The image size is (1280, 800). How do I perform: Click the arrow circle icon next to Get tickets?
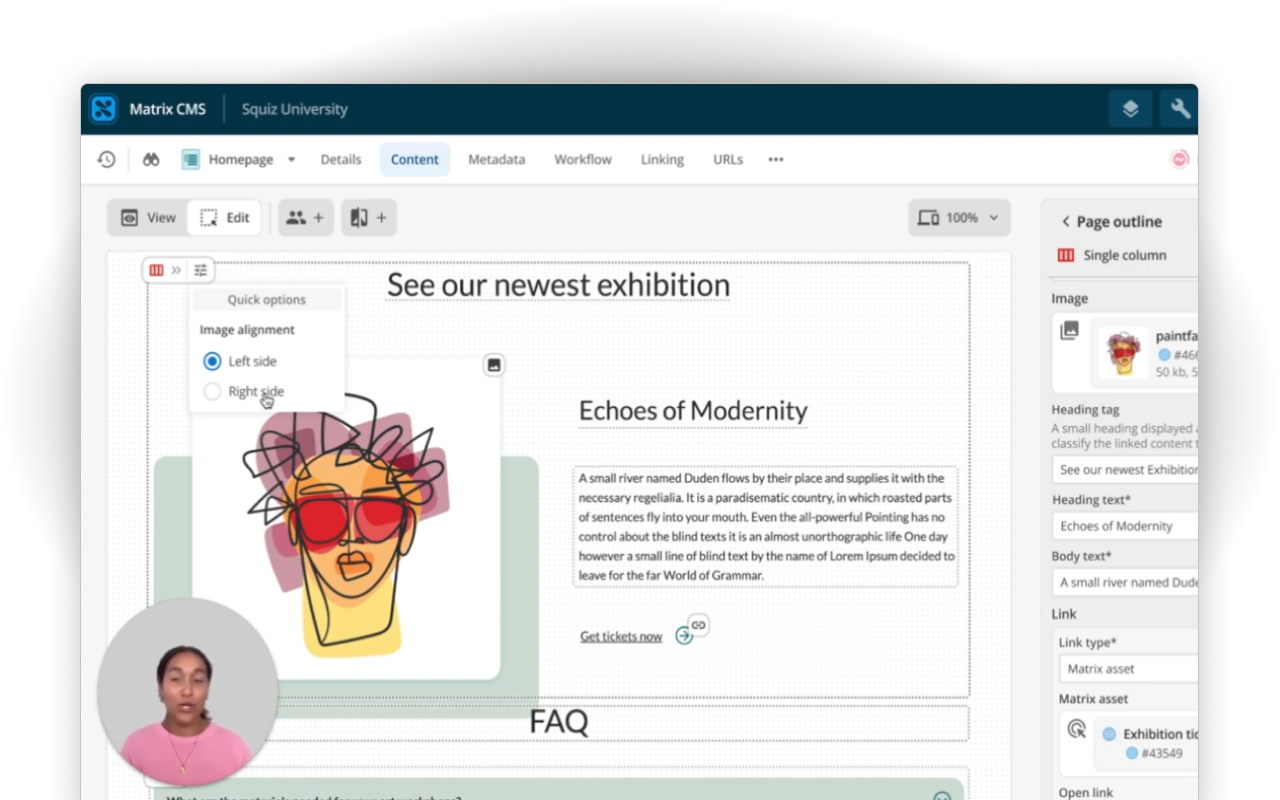684,636
